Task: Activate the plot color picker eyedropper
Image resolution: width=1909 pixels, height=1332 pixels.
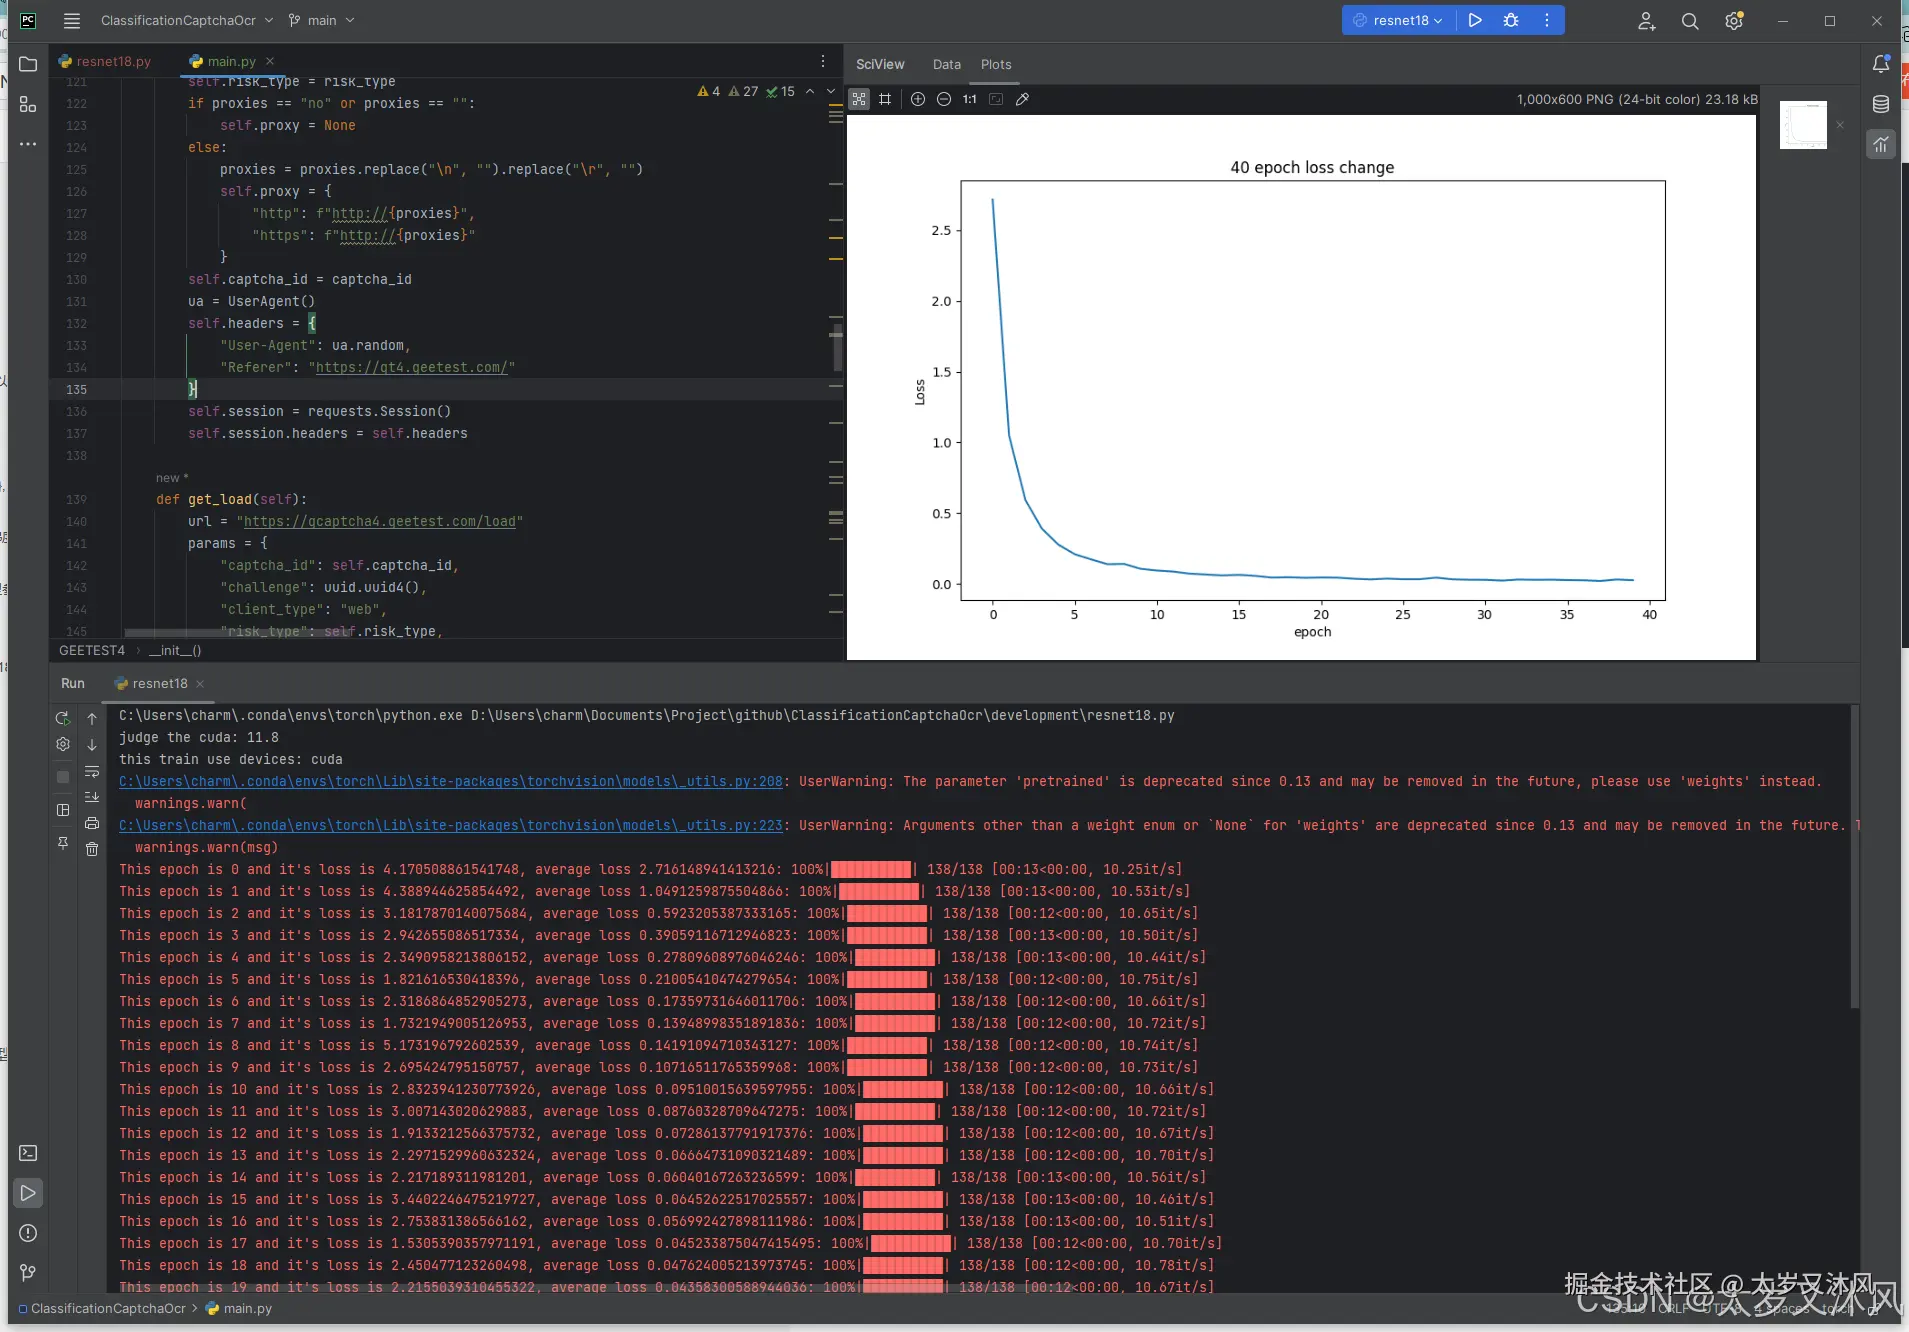Action: (1022, 99)
